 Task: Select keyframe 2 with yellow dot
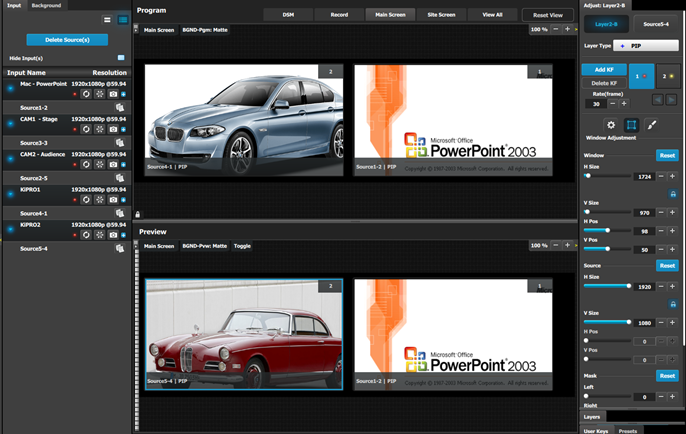(668, 76)
